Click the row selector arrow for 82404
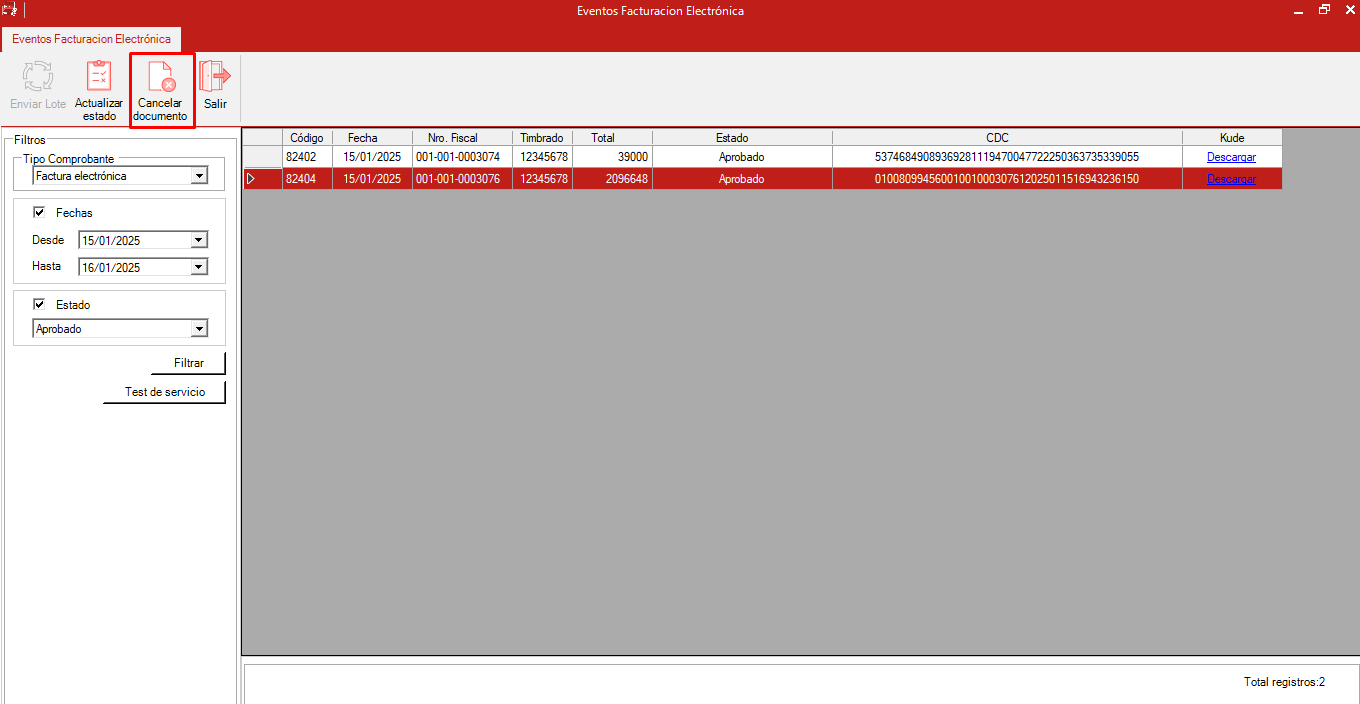This screenshot has width=1360, height=704. click(251, 179)
